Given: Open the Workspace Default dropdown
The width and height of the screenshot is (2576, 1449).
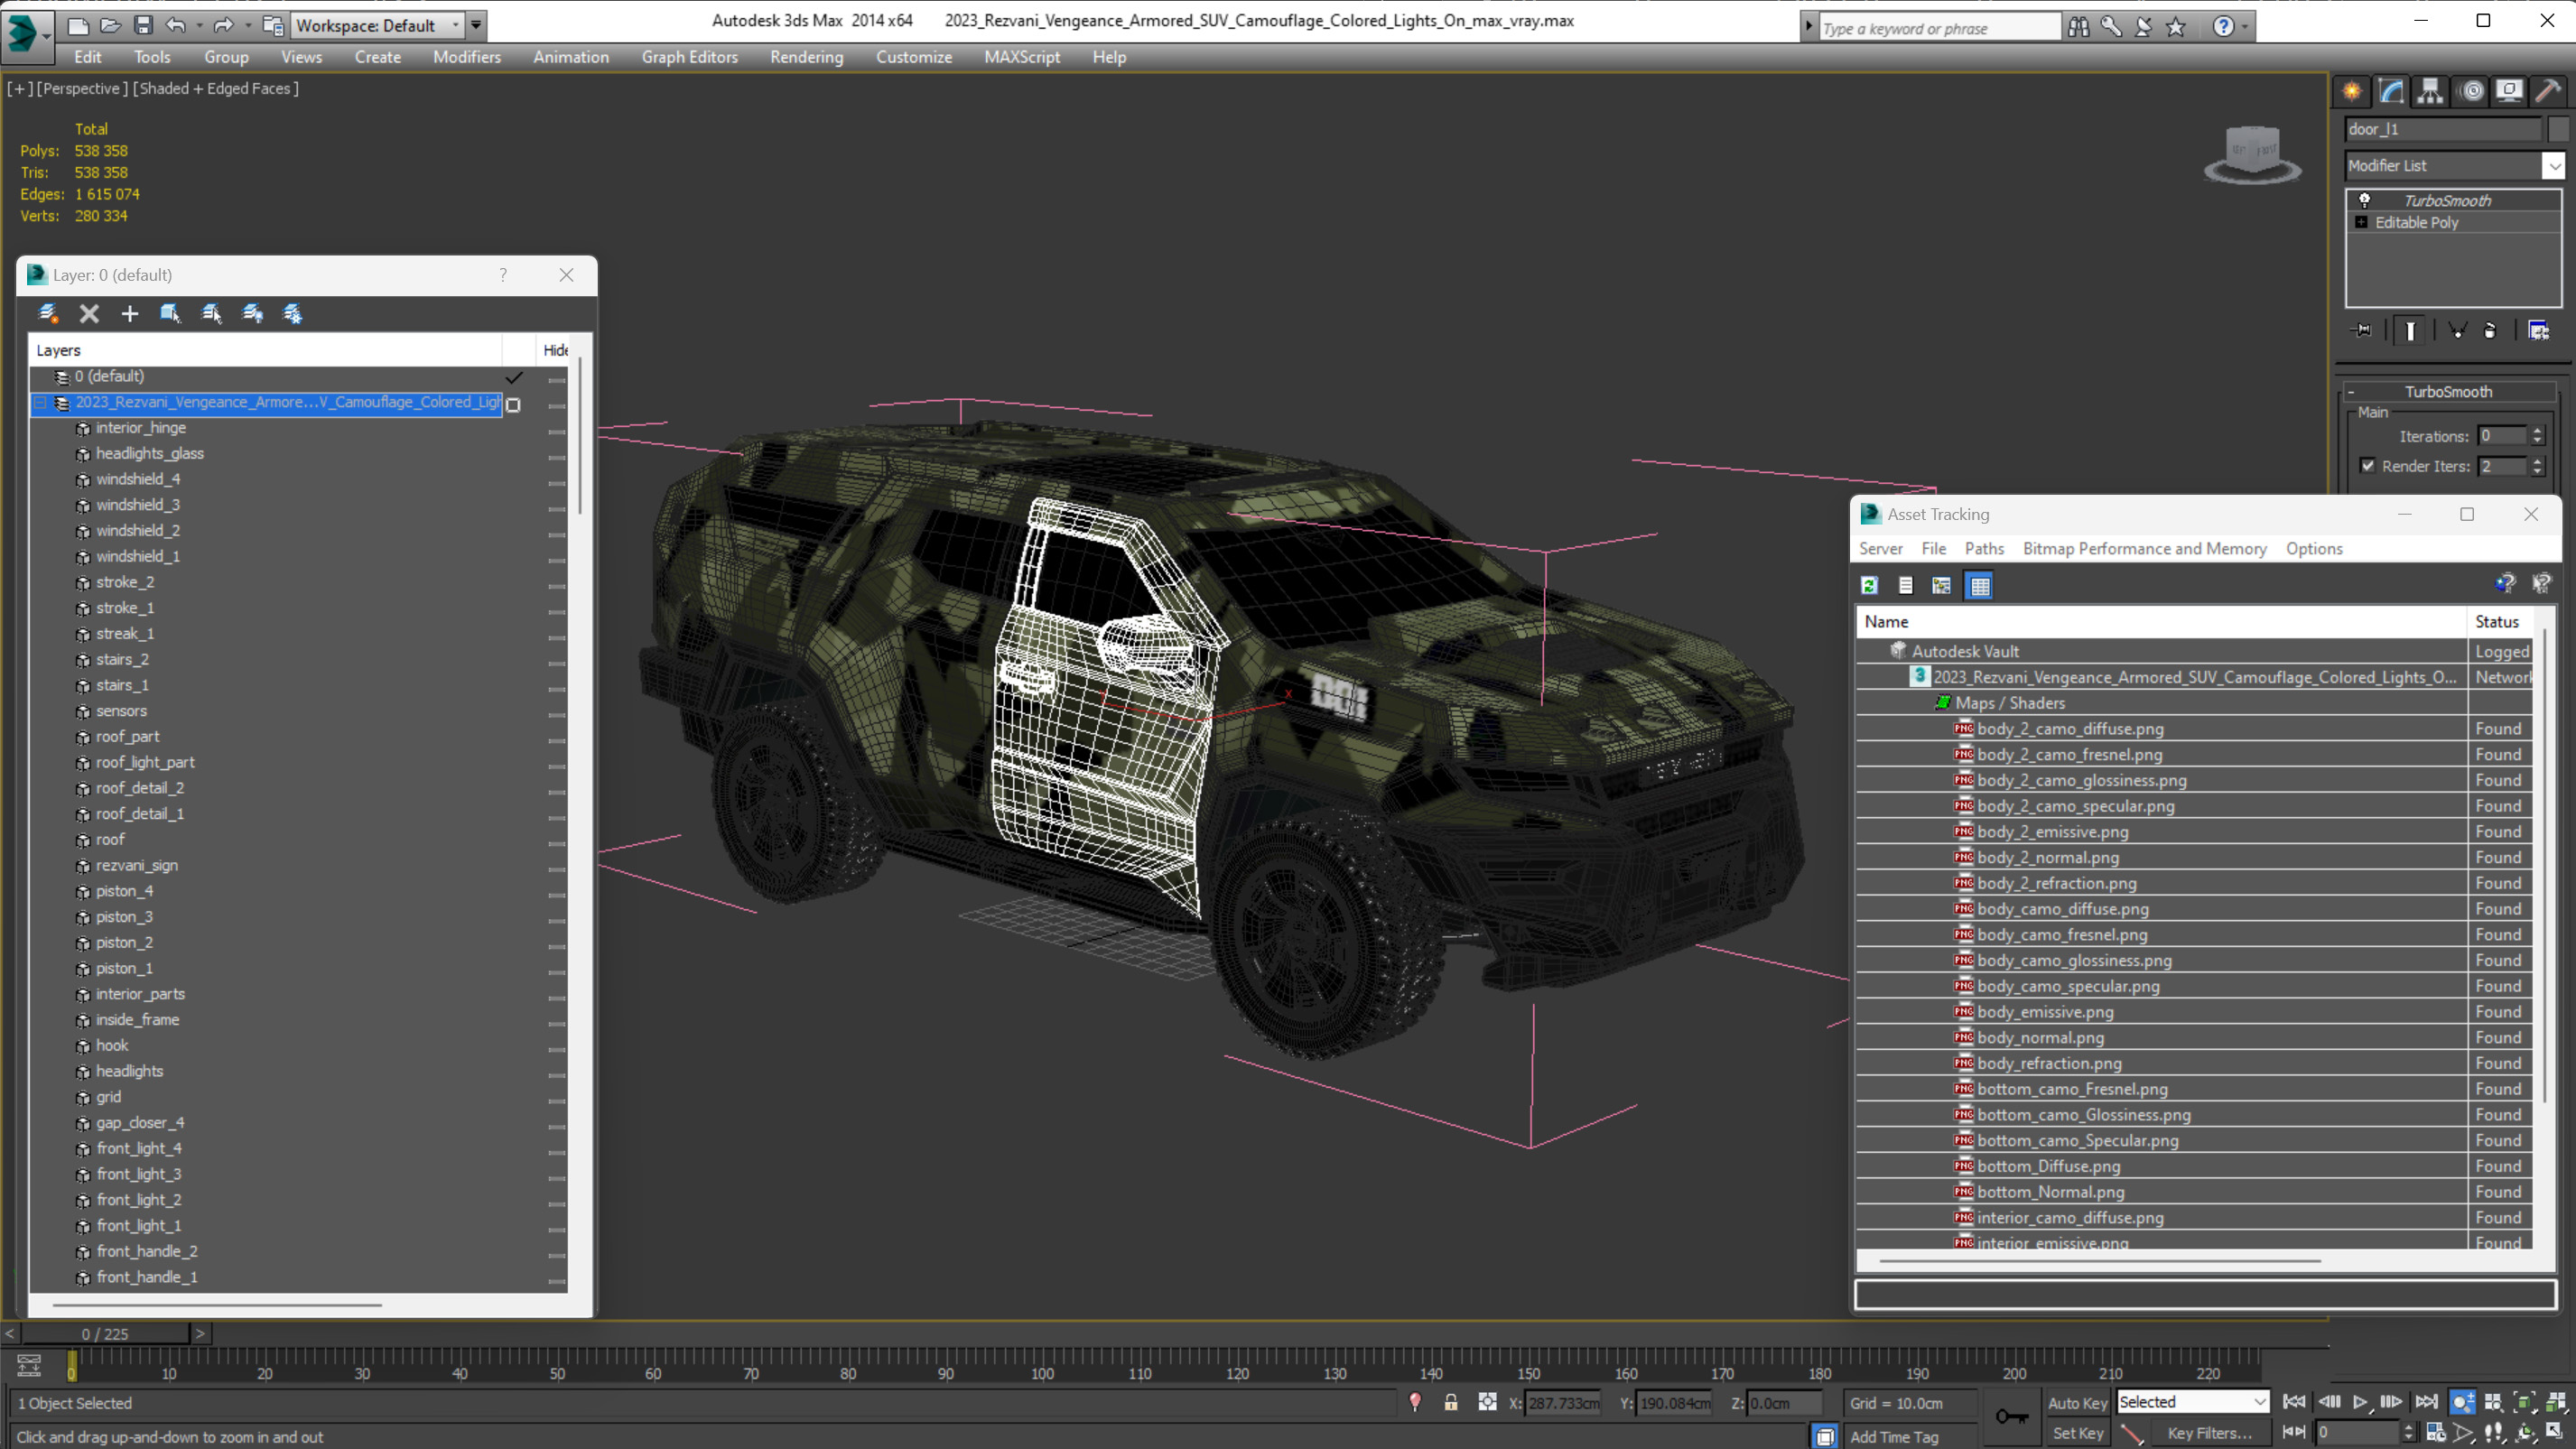Looking at the screenshot, I should click(379, 25).
